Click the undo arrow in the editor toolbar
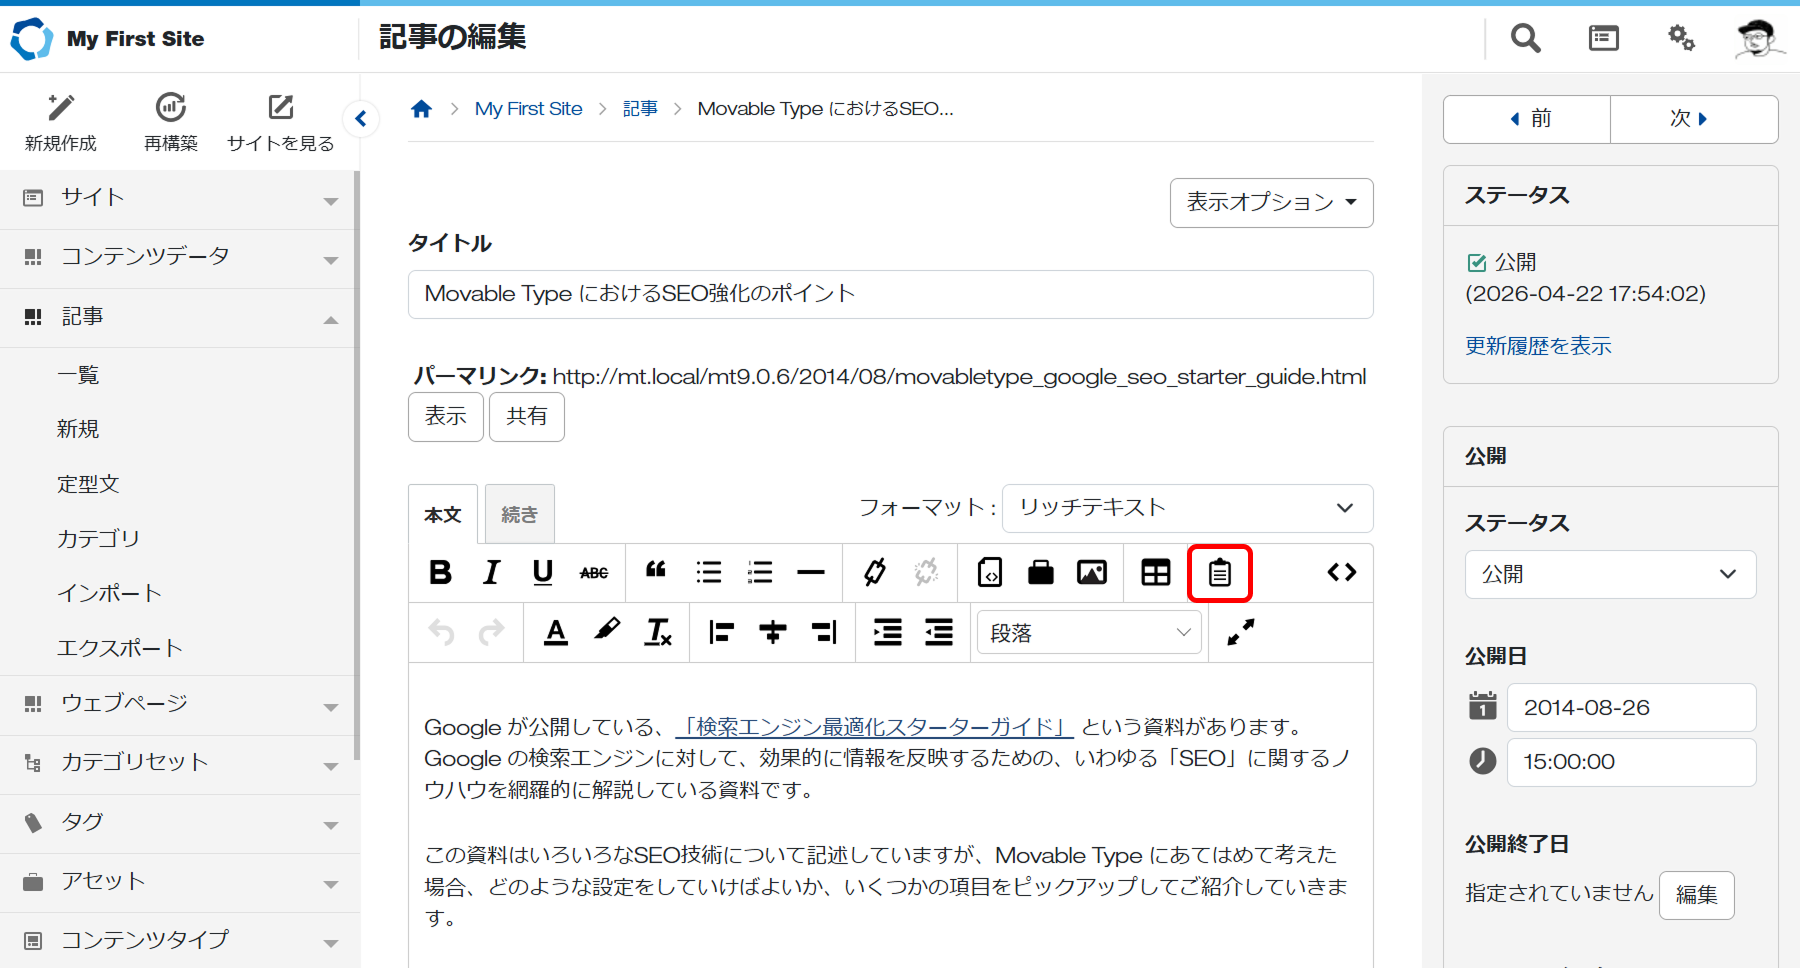The width and height of the screenshot is (1800, 968). [x=440, y=631]
